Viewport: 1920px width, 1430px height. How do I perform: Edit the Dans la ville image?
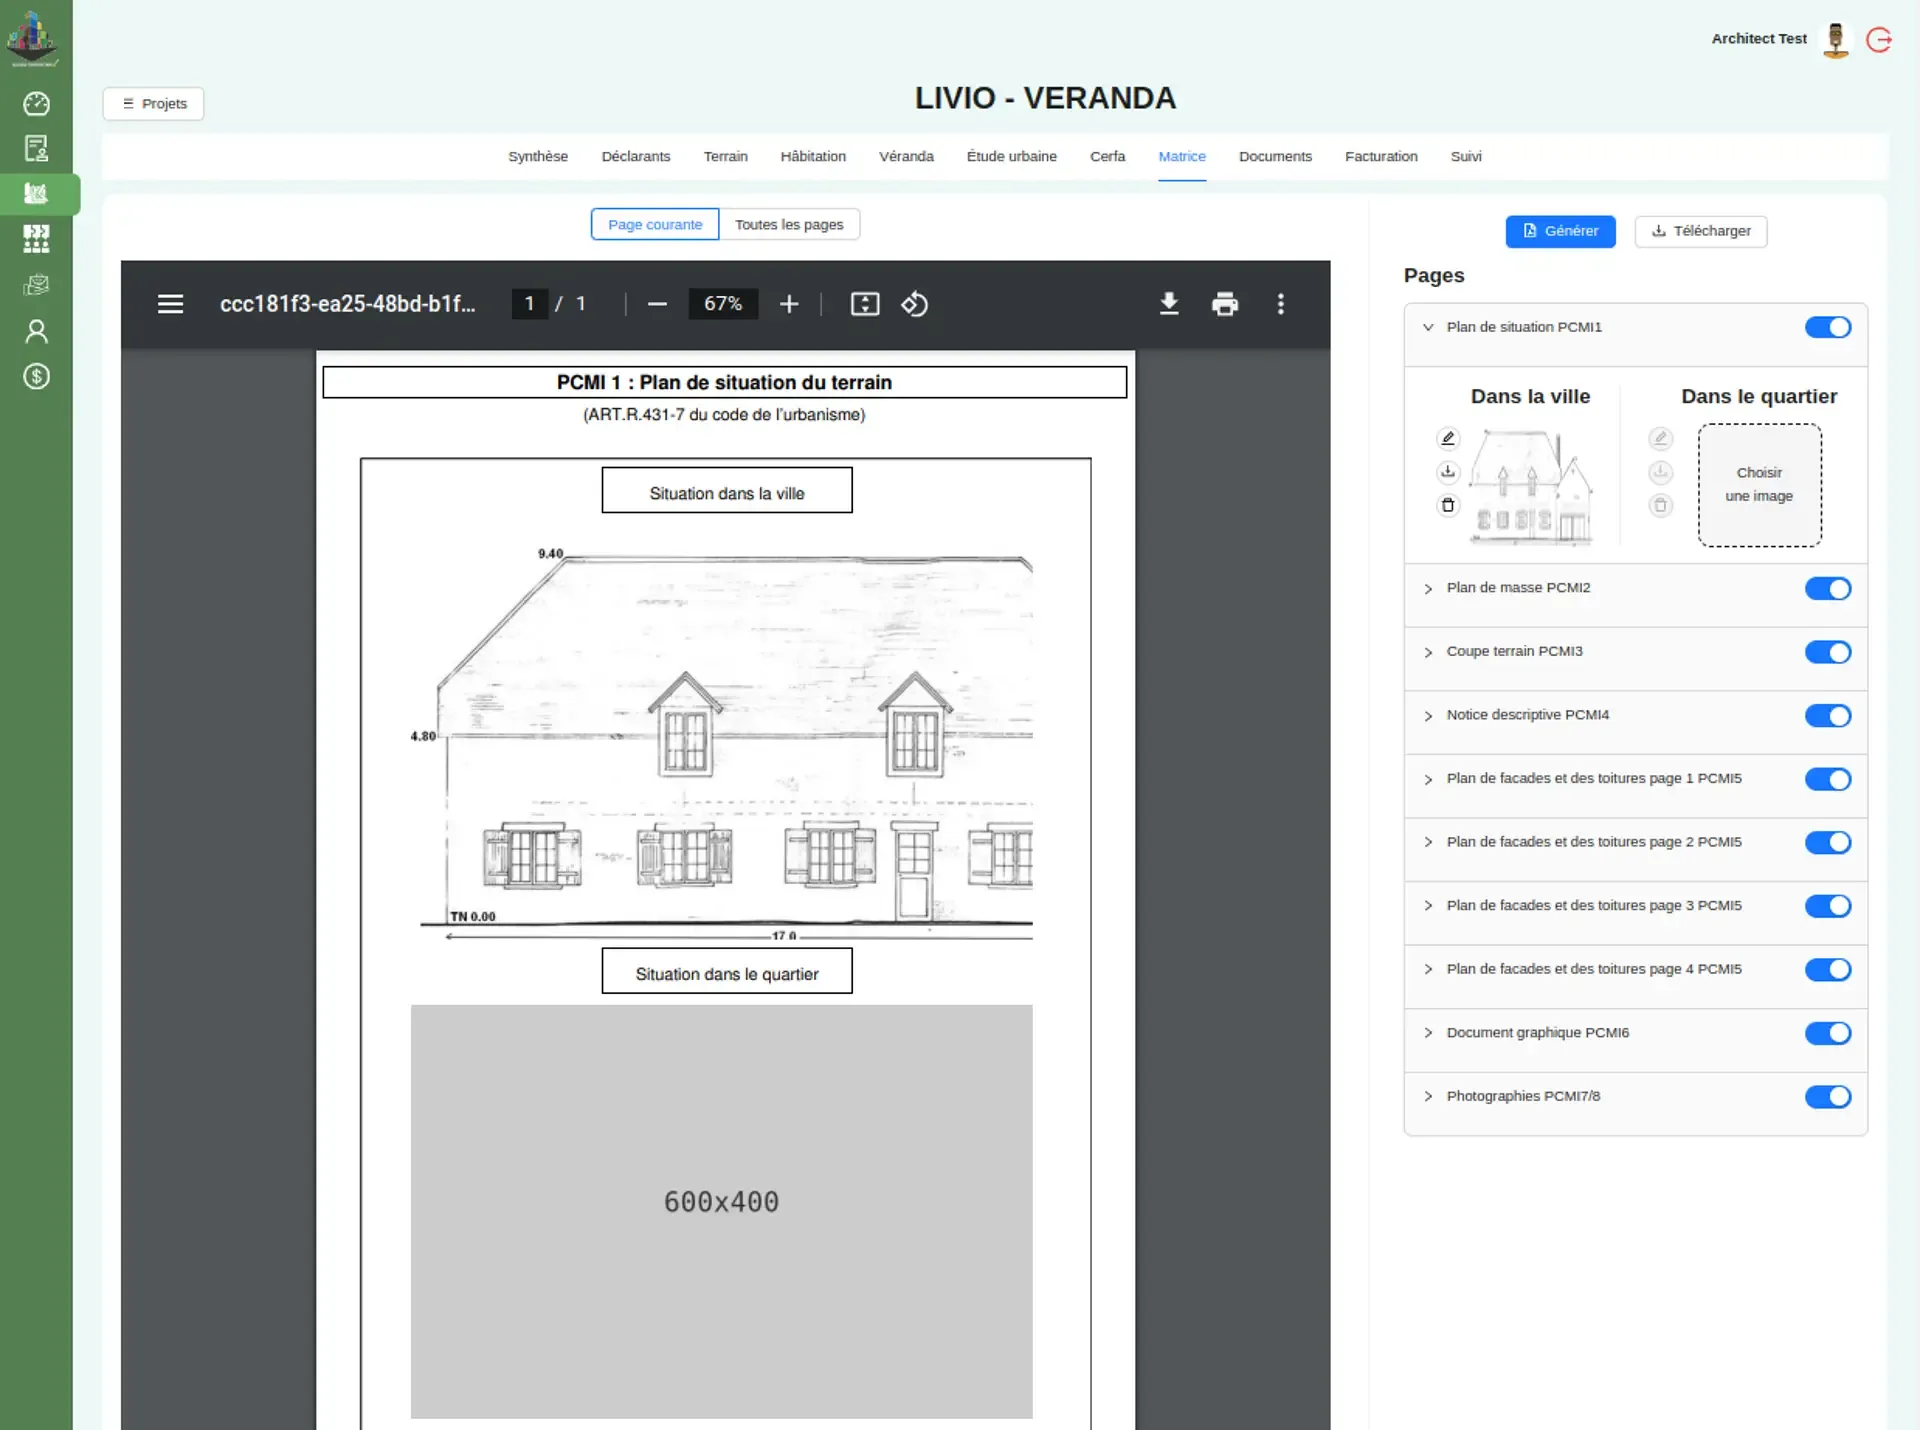click(1448, 438)
